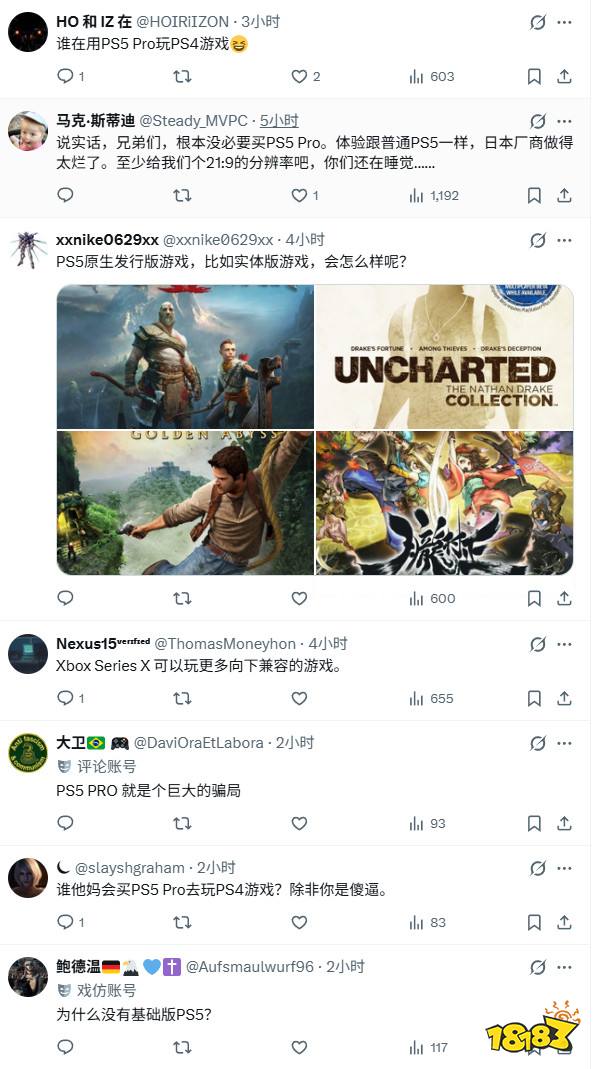Reply to the HOIRiIZON tweet
The width and height of the screenshot is (593, 1069).
[65, 76]
